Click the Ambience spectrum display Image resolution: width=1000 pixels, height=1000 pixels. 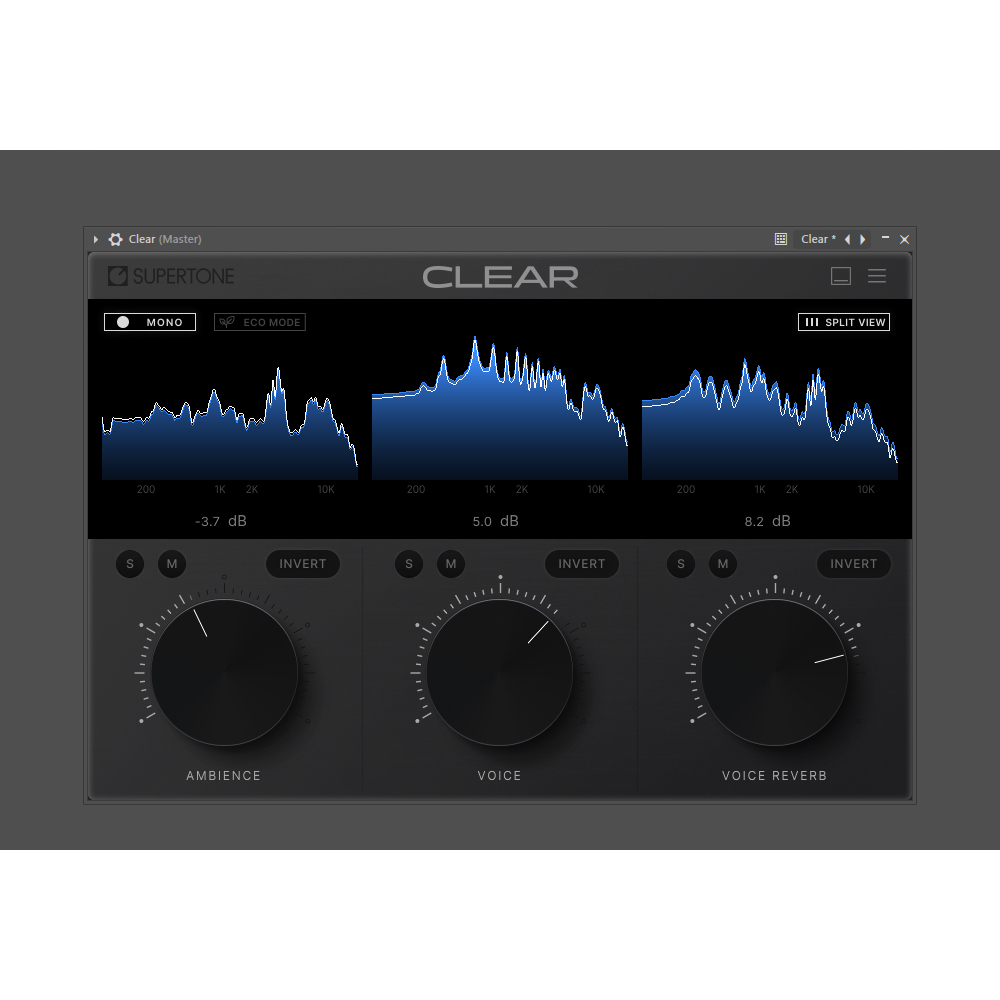coord(230,423)
